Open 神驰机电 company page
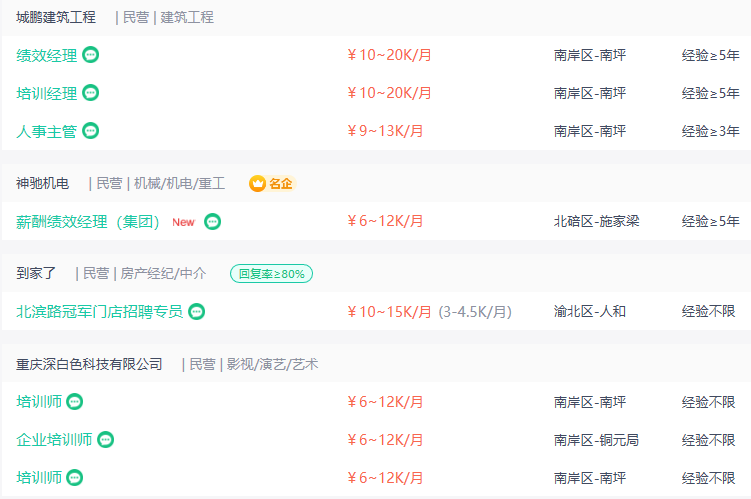Viewport: 751px width, 499px height. [42, 184]
